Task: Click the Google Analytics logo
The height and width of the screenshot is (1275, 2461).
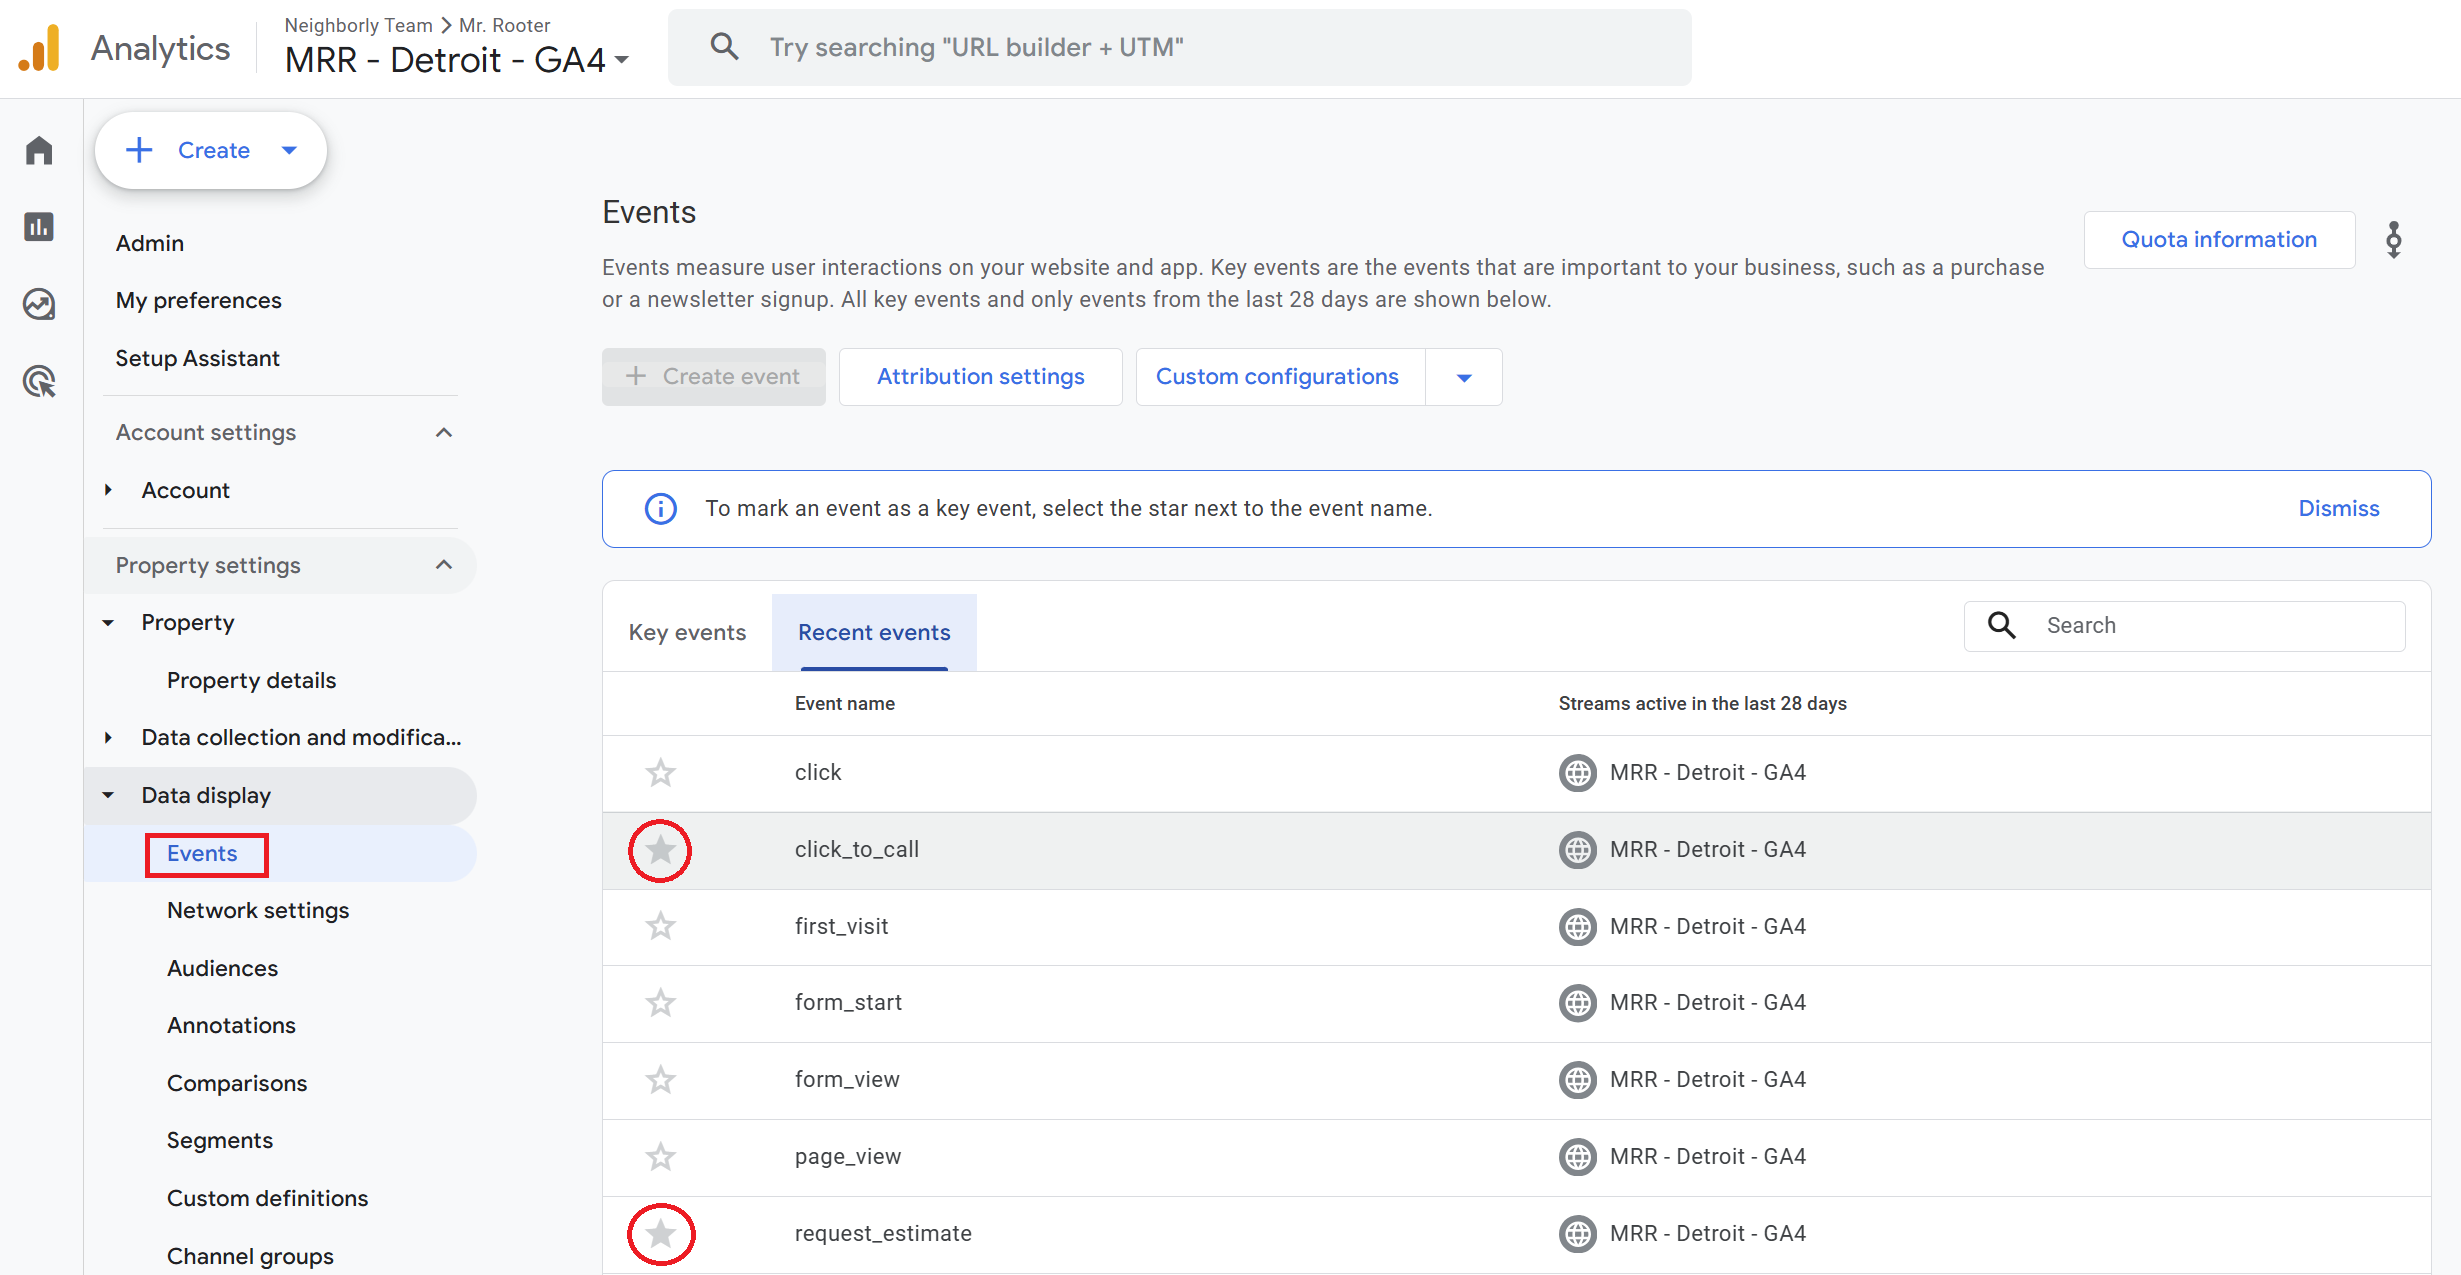Action: coord(40,48)
